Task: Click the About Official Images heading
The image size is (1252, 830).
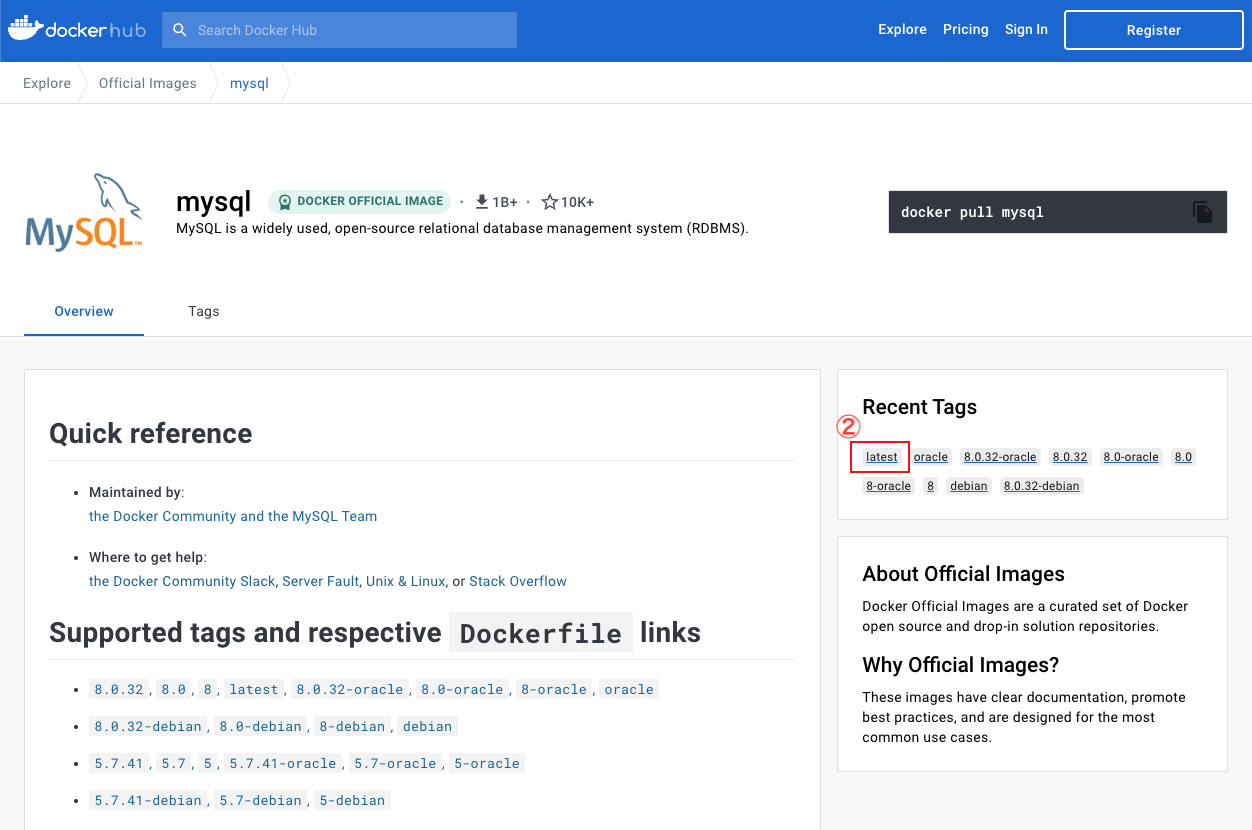Action: point(963,574)
